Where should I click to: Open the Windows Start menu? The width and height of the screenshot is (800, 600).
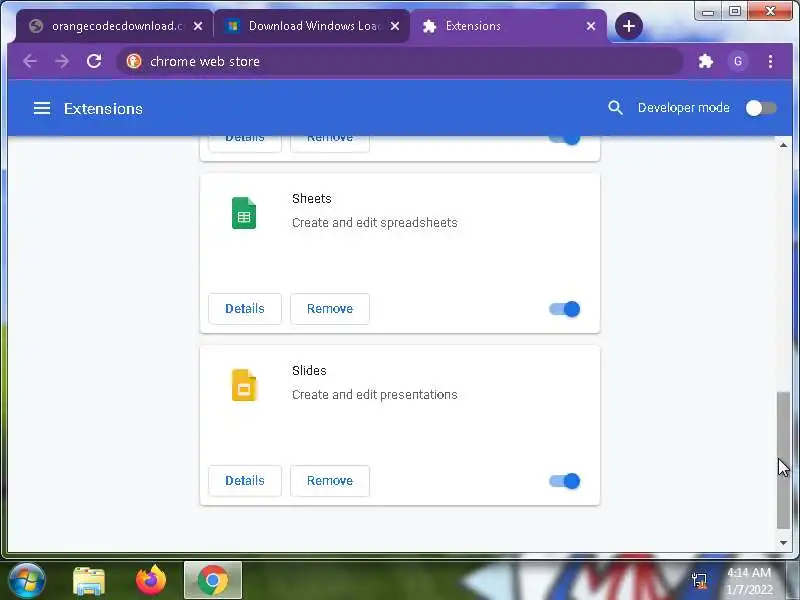point(27,580)
